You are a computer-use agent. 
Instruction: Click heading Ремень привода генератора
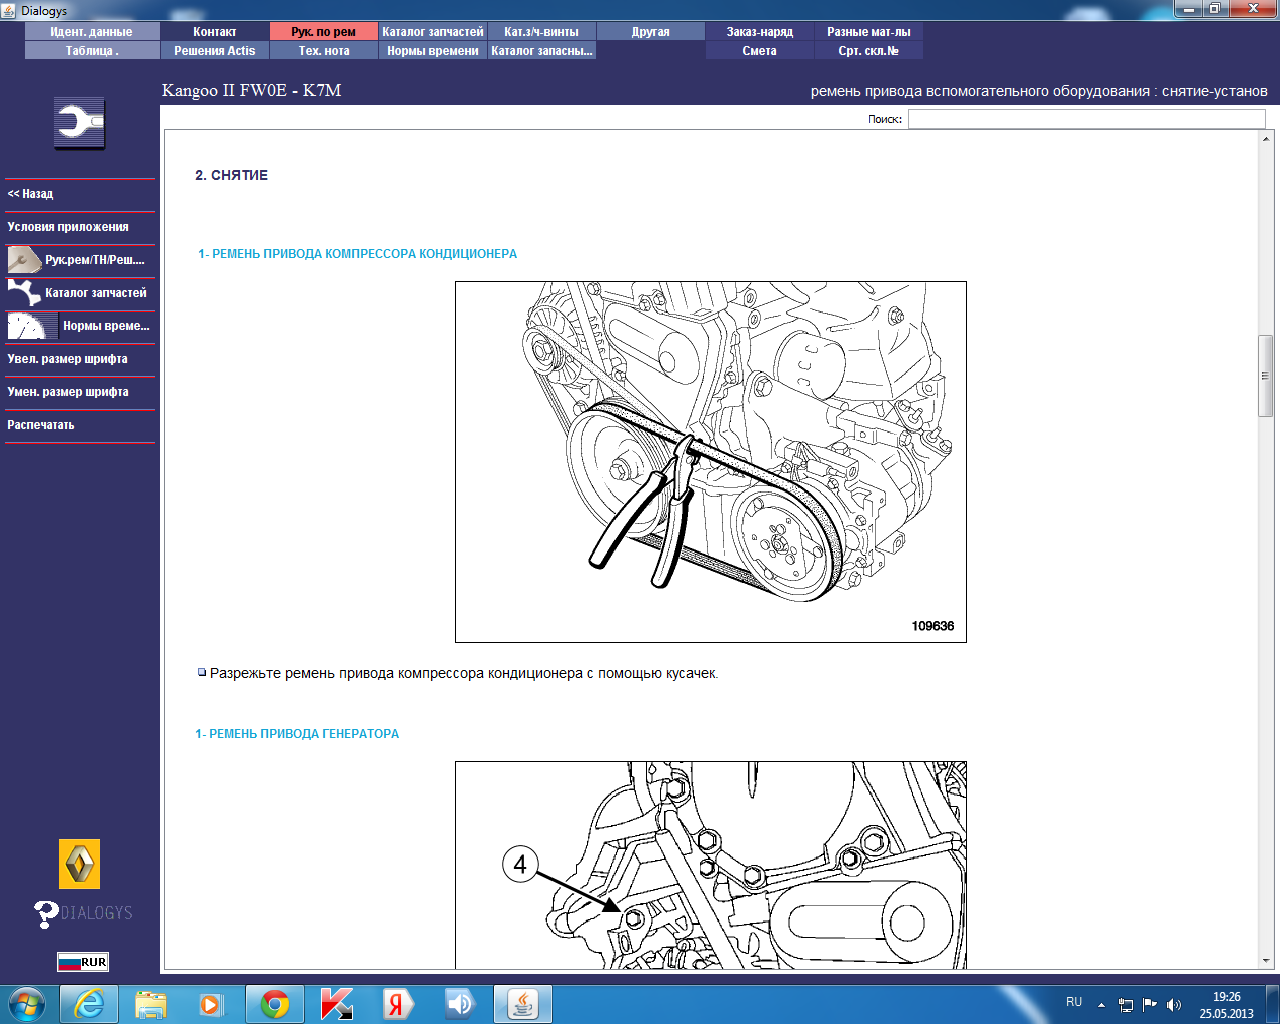click(297, 734)
